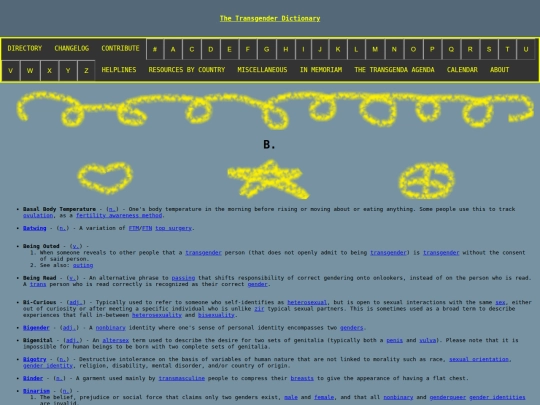The width and height of the screenshot is (540, 405).
Task: Follow the outing link under Being Outed
Action: tap(83, 266)
